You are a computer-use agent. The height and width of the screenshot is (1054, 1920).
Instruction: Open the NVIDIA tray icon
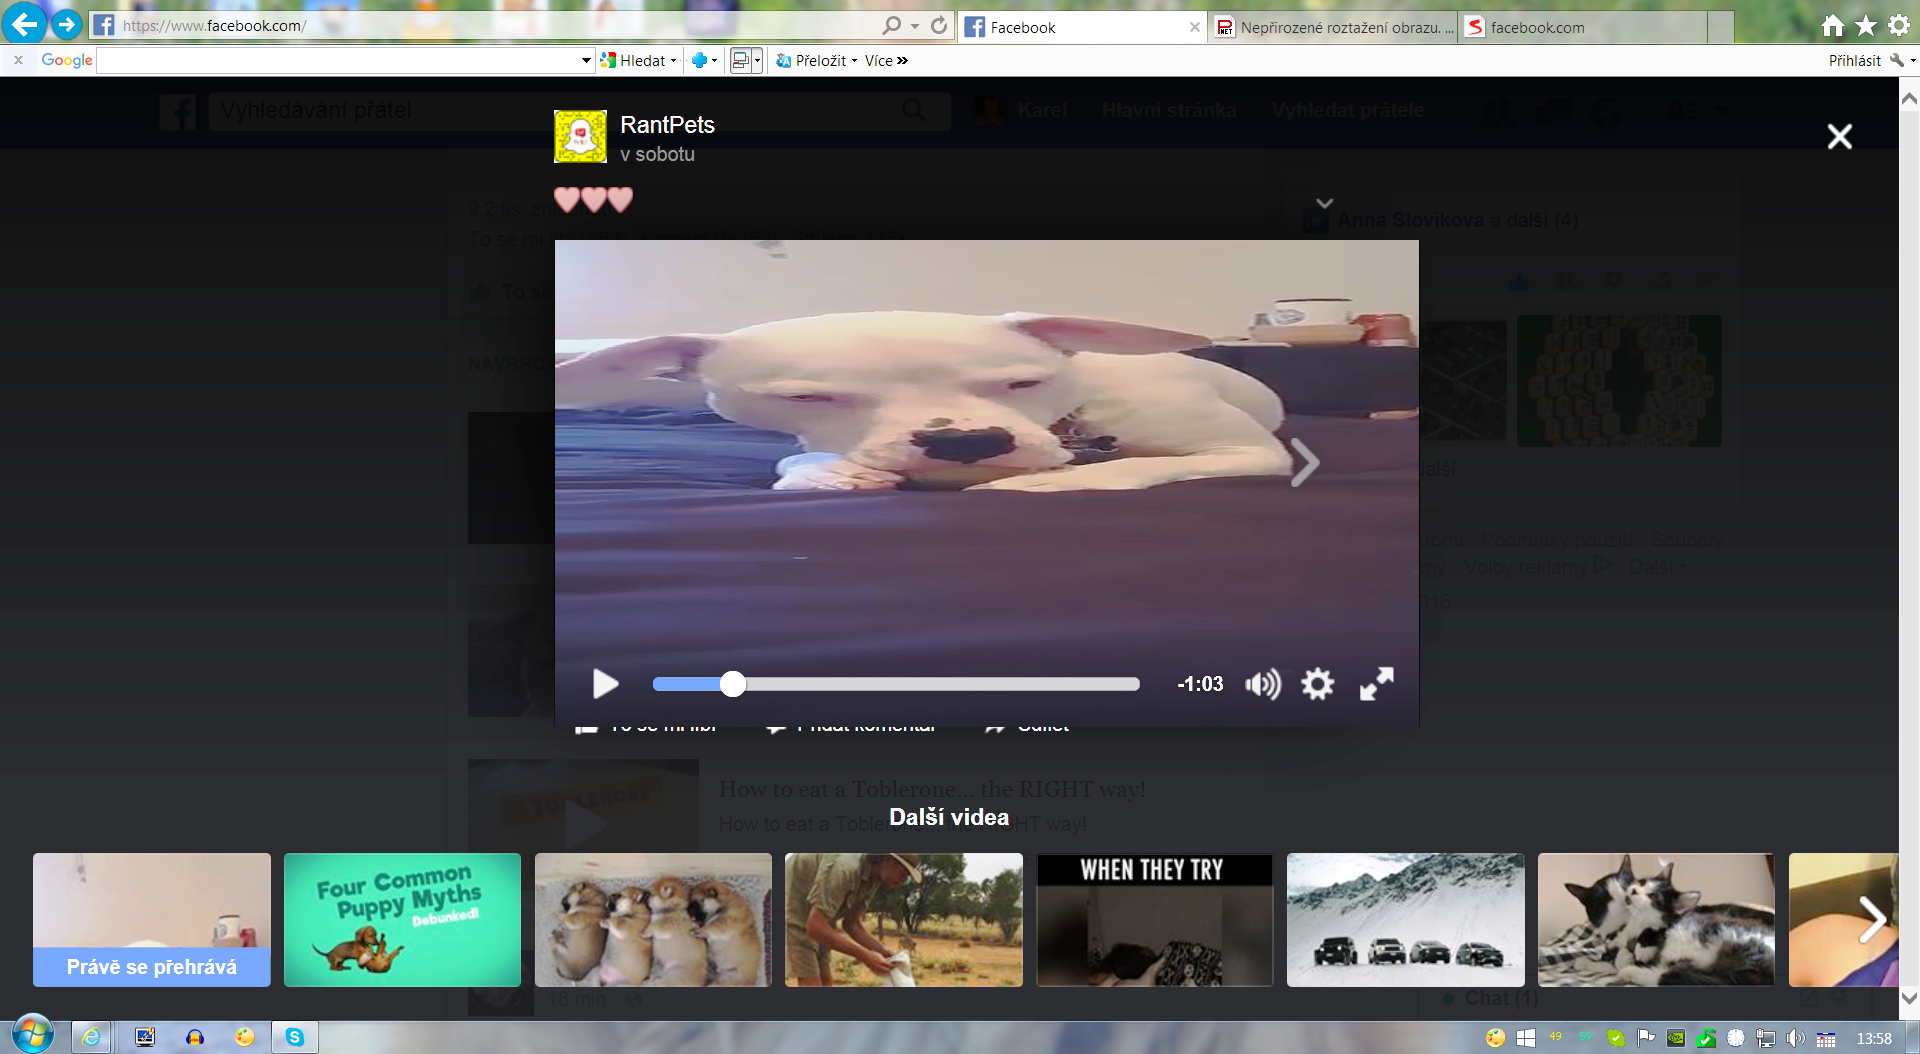coord(1676,1038)
